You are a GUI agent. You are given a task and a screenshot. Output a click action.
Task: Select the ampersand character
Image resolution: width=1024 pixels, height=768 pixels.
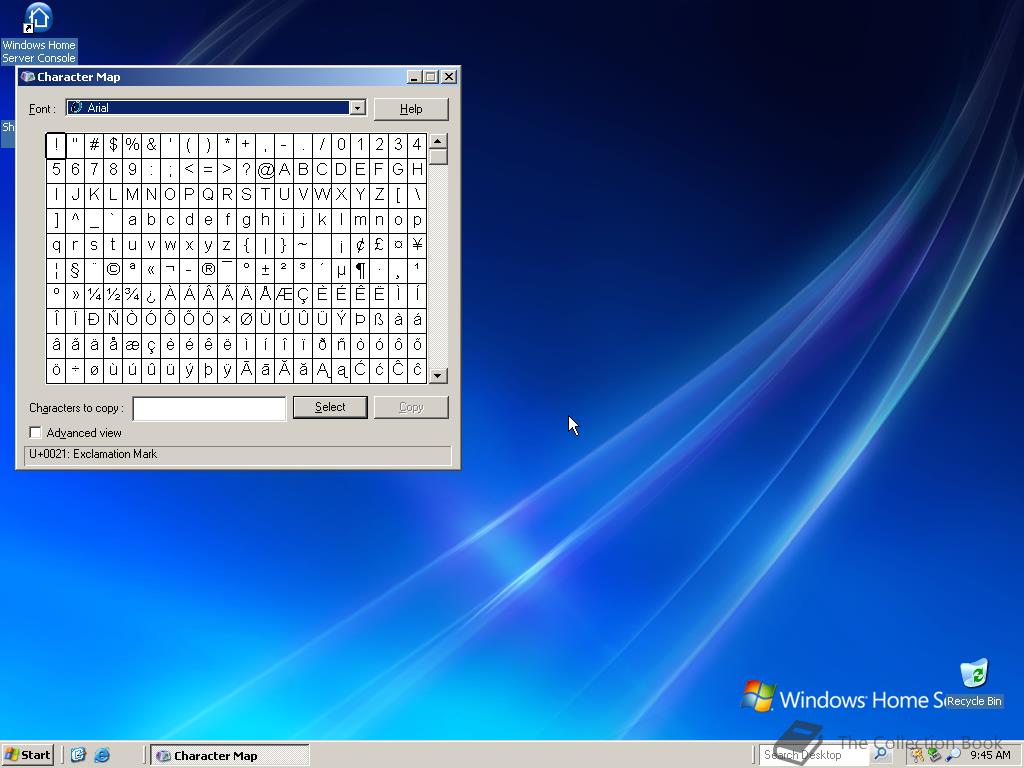151,145
